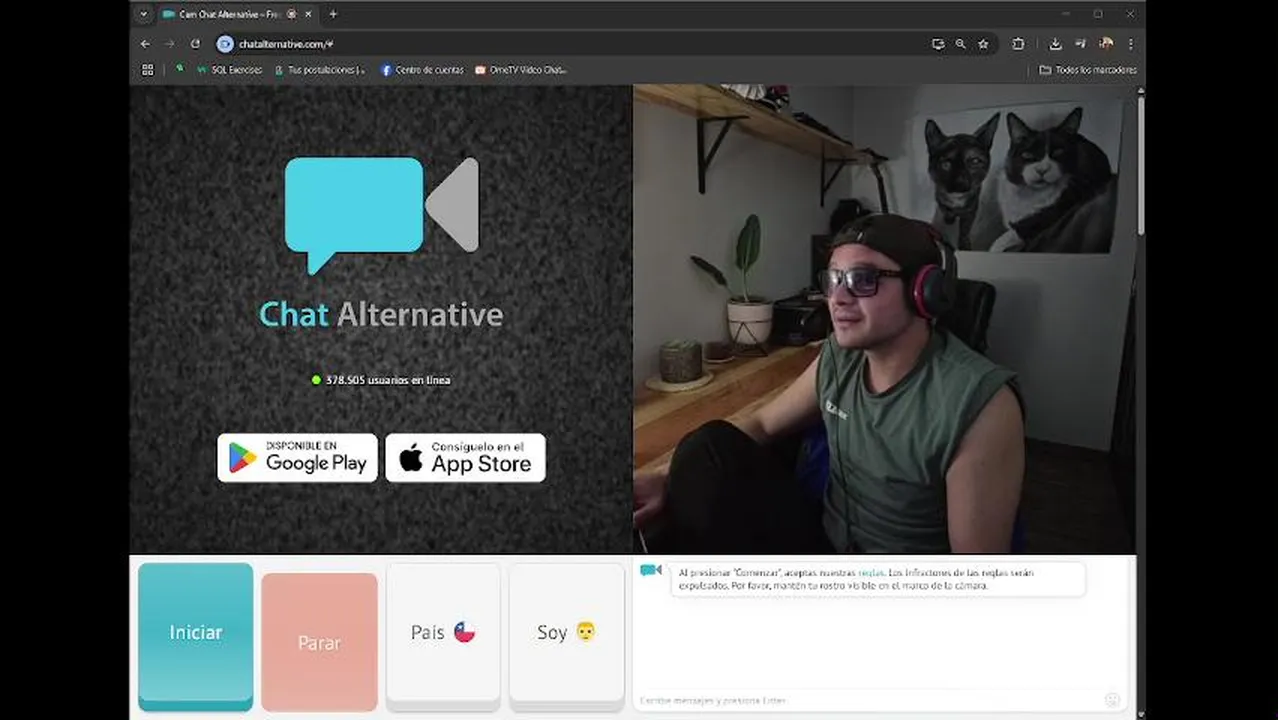This screenshot has width=1278, height=720.
Task: Click the screen cast icon in address bar
Action: coord(938,44)
